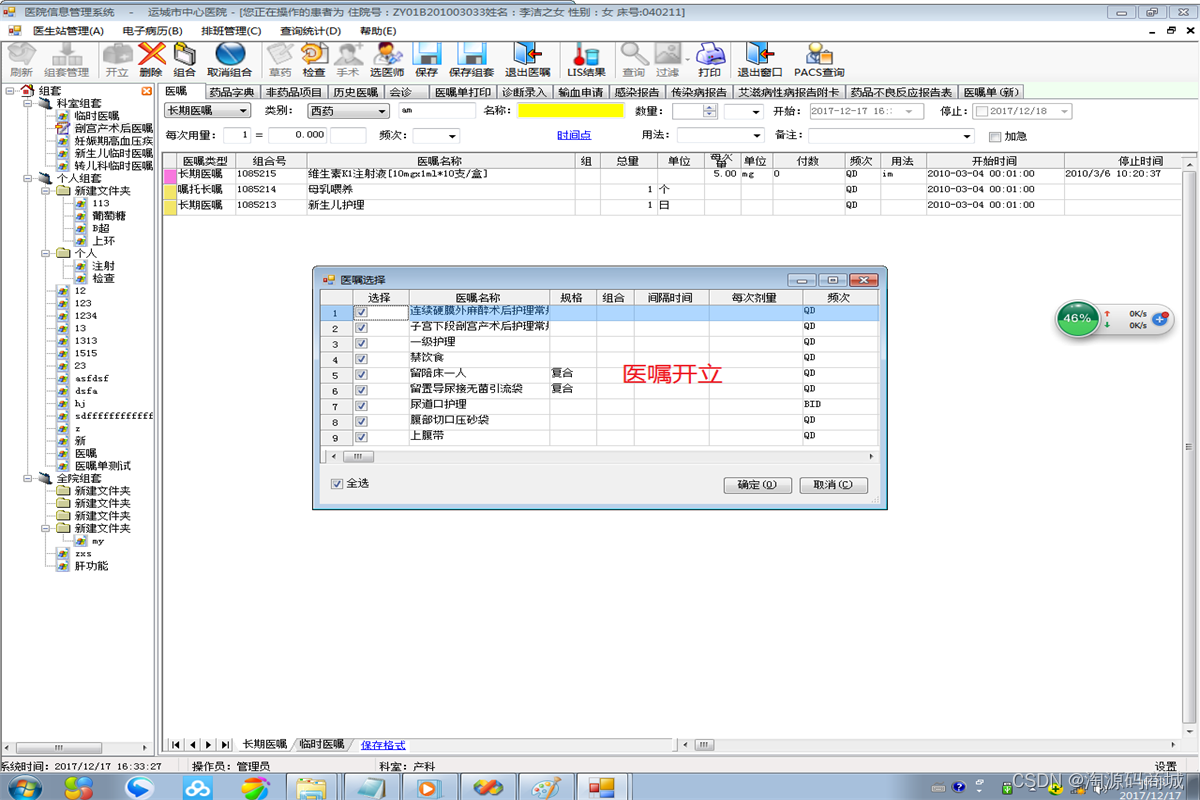Click the 保存 save toolbar icon

[x=427, y=59]
